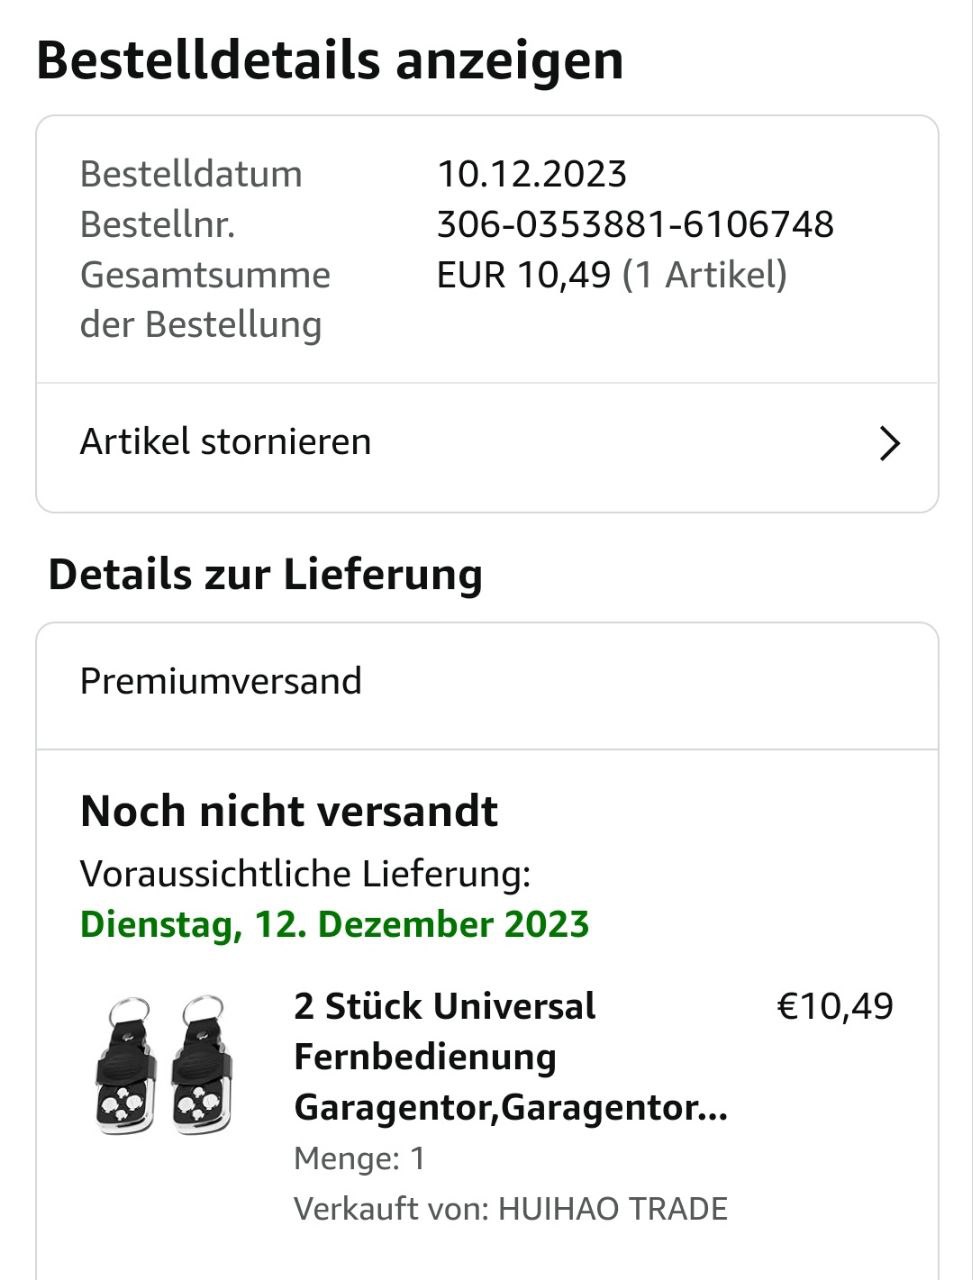Tap the Bestelldatum label
The height and width of the screenshot is (1280, 973).
click(191, 174)
